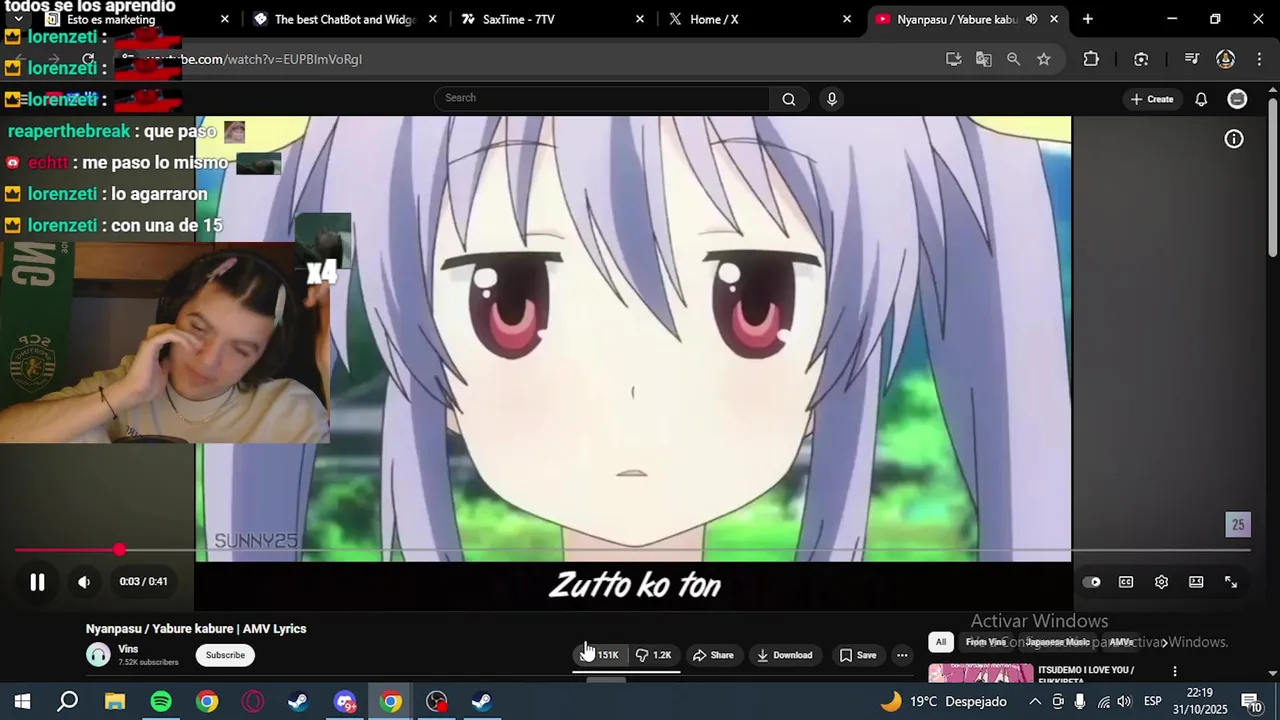Switch to SaxTime - 7TV tab
The image size is (1280, 720).
tap(550, 19)
